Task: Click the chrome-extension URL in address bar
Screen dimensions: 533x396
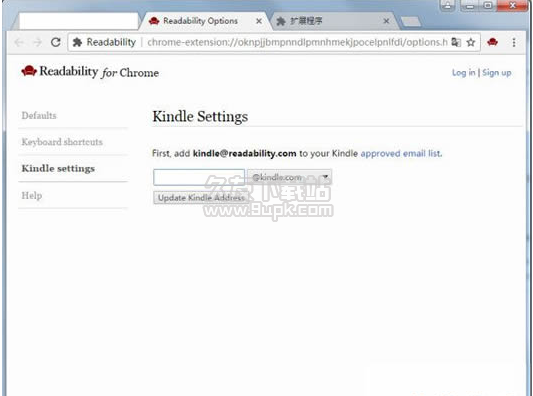Action: click(x=297, y=42)
